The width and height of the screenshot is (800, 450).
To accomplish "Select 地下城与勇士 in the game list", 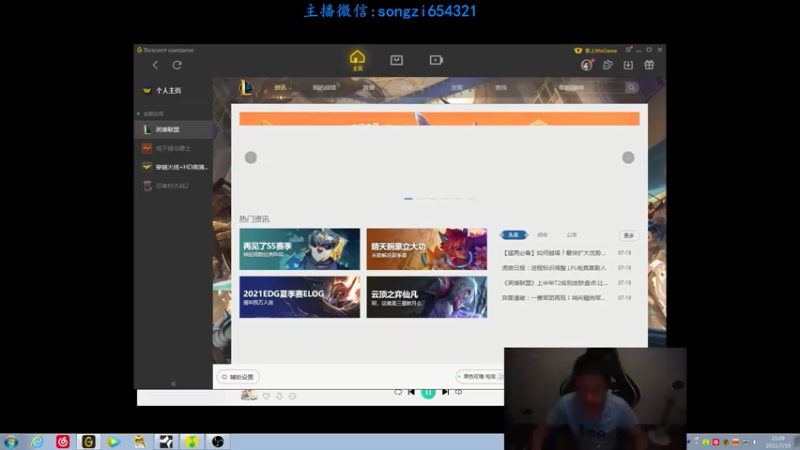I will (173, 148).
